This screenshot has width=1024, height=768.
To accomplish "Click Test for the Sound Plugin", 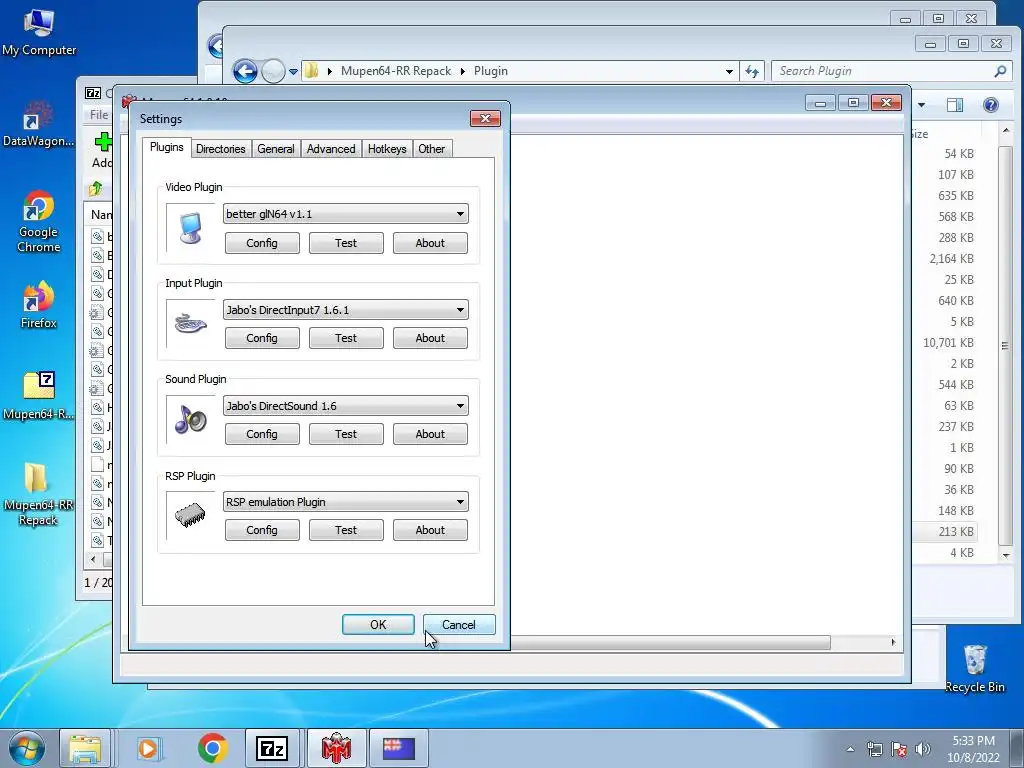I will (346, 434).
